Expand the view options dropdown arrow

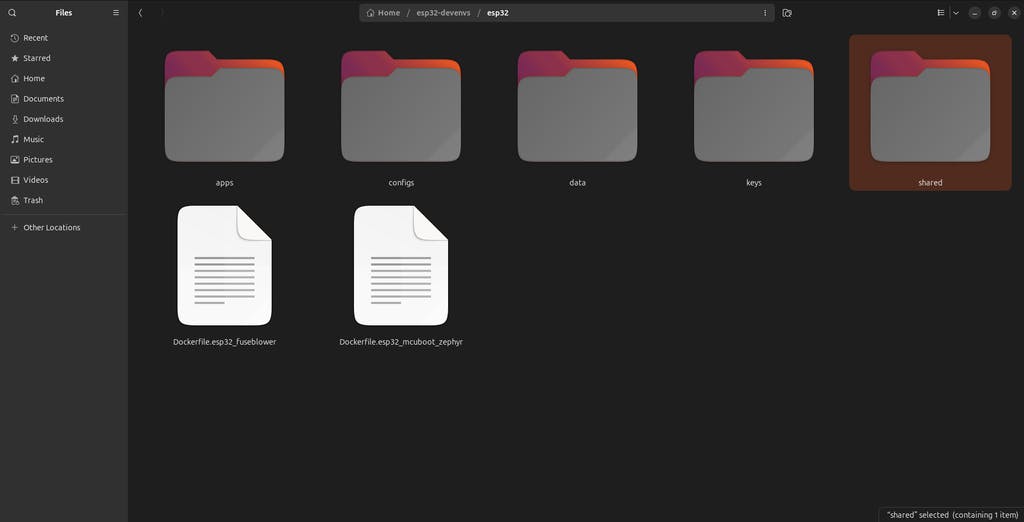click(955, 12)
